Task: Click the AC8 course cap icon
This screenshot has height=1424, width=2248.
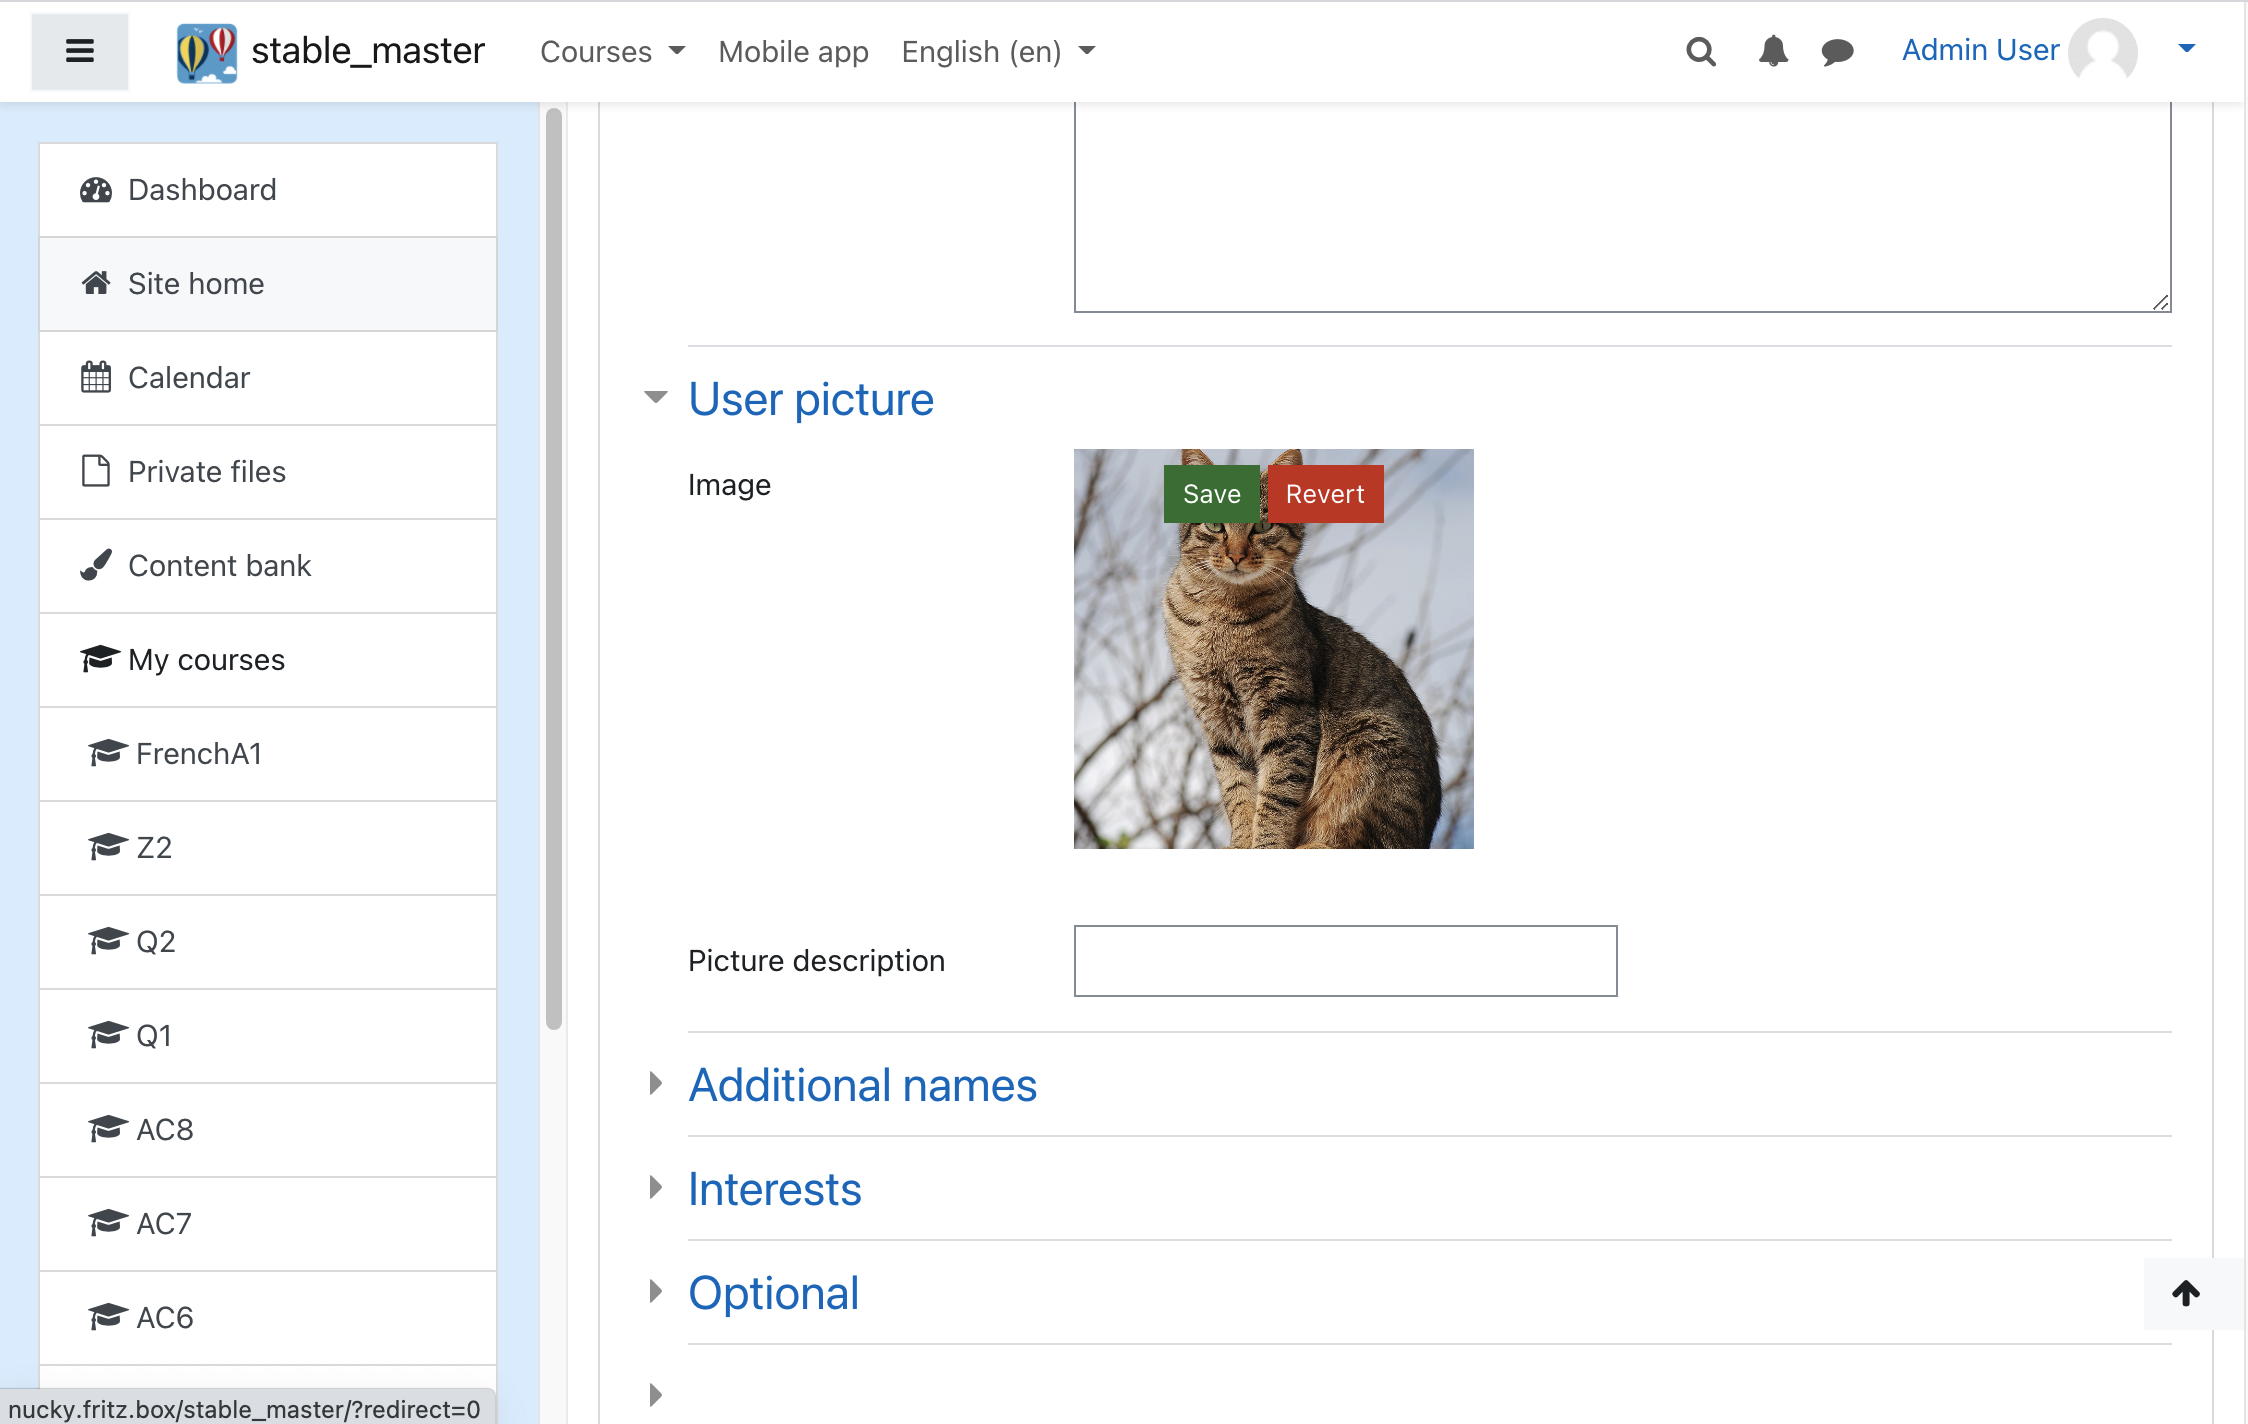Action: [x=108, y=1129]
